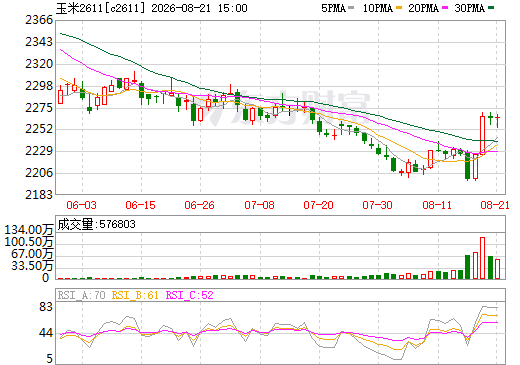The height and width of the screenshot is (365, 520).
Task: Click the last red candlestick on 08-21
Action: pyautogui.click(x=498, y=121)
